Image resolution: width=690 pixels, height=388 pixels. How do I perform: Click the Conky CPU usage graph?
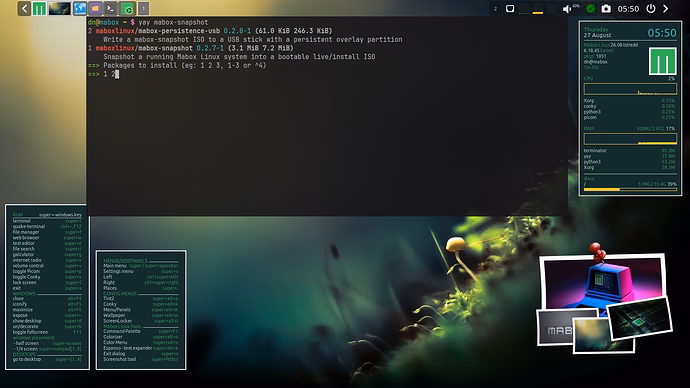(x=630, y=89)
